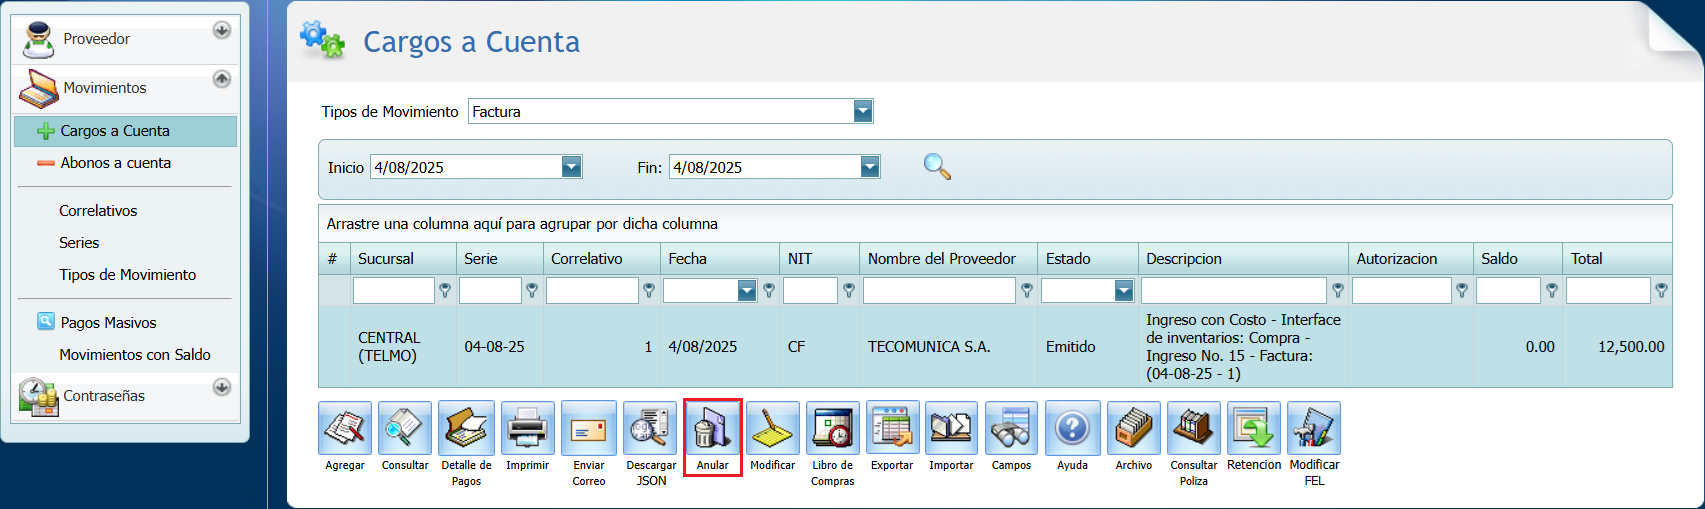The height and width of the screenshot is (509, 1705).
Task: Click the Enviar Correo envelope icon
Action: (588, 428)
